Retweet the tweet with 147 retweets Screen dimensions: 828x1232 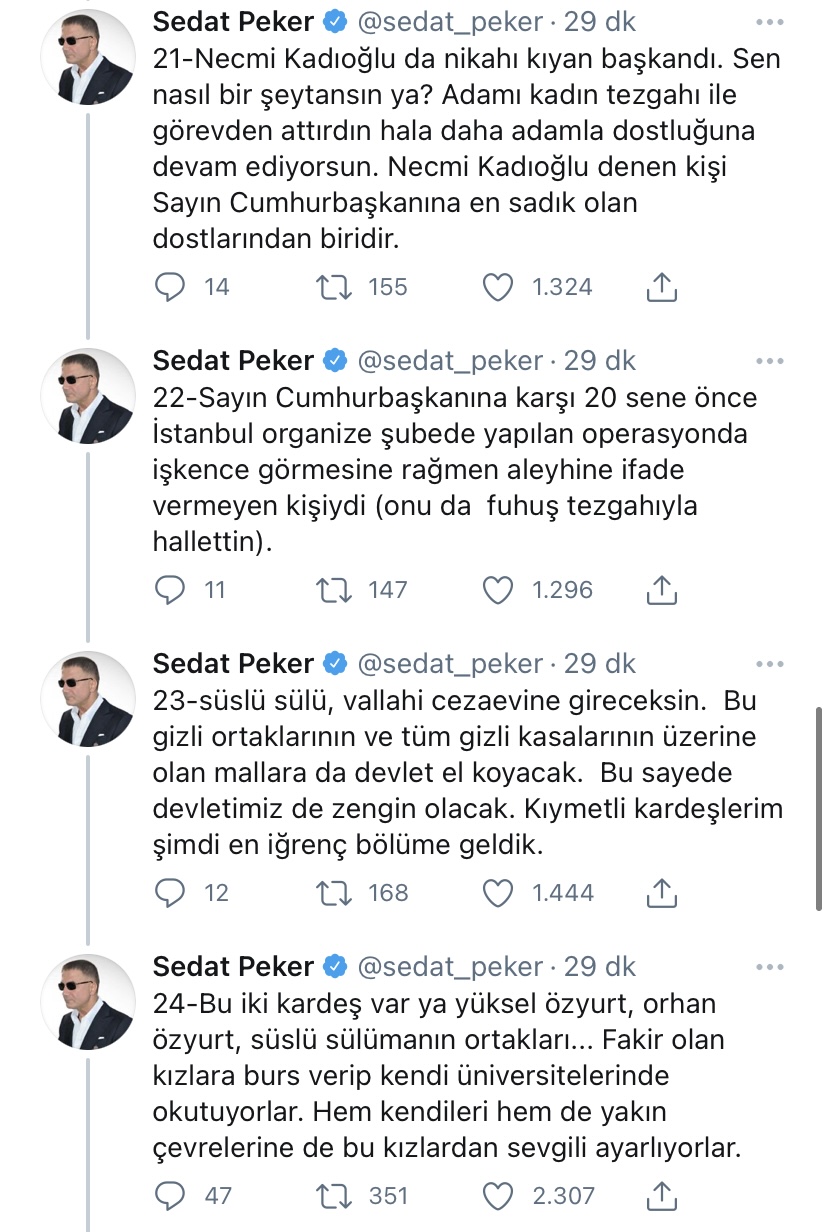point(333,590)
